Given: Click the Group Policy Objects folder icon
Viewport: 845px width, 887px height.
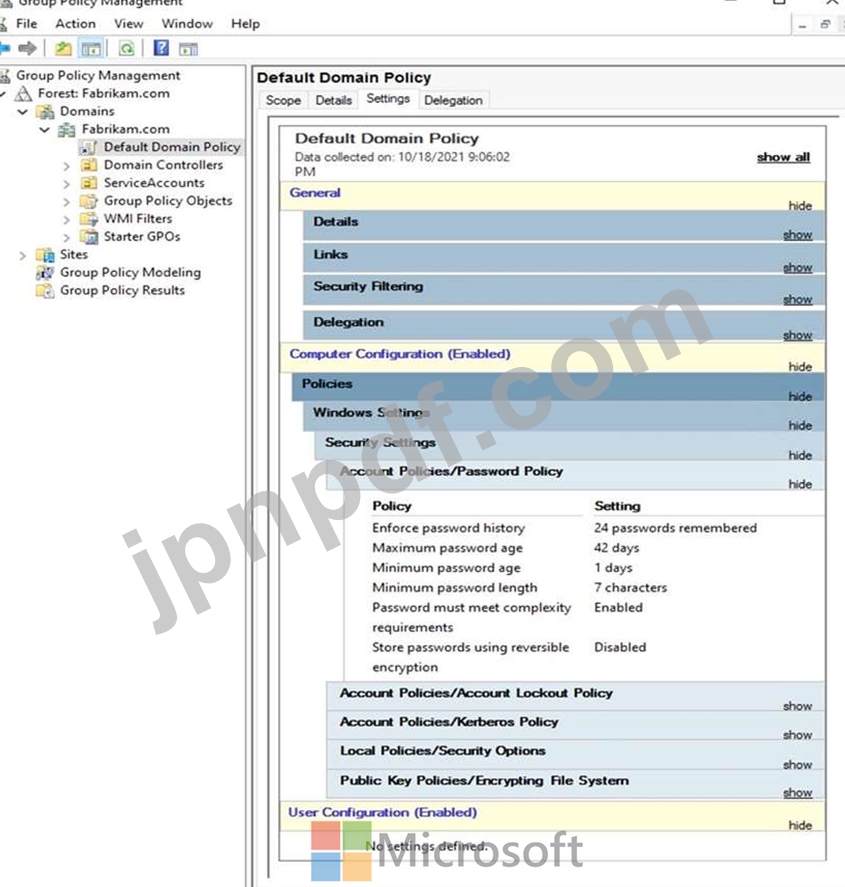Looking at the screenshot, I should point(88,201).
